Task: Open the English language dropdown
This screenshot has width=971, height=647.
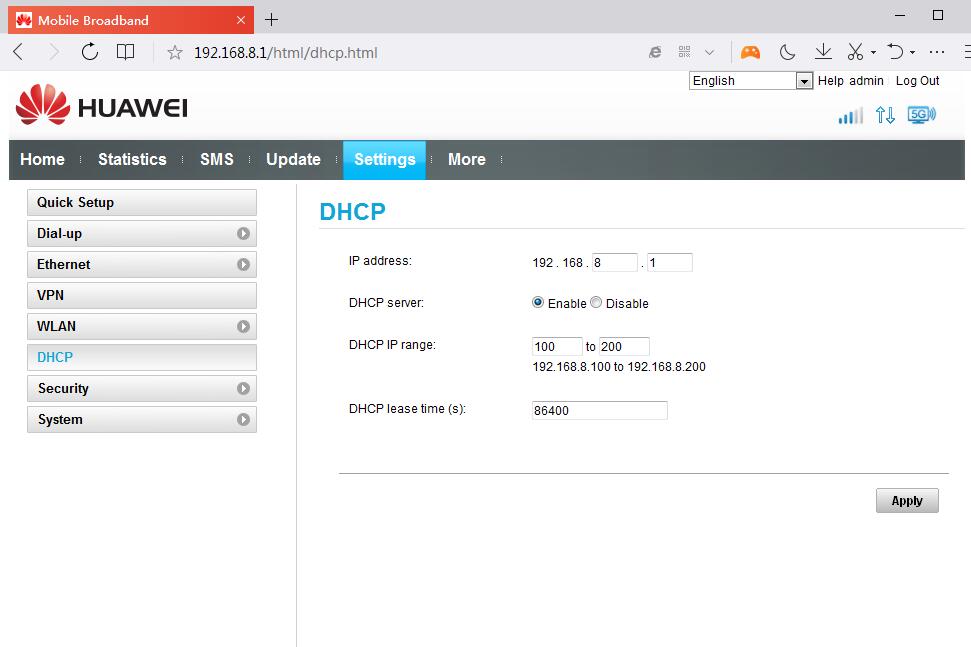Action: click(x=750, y=81)
